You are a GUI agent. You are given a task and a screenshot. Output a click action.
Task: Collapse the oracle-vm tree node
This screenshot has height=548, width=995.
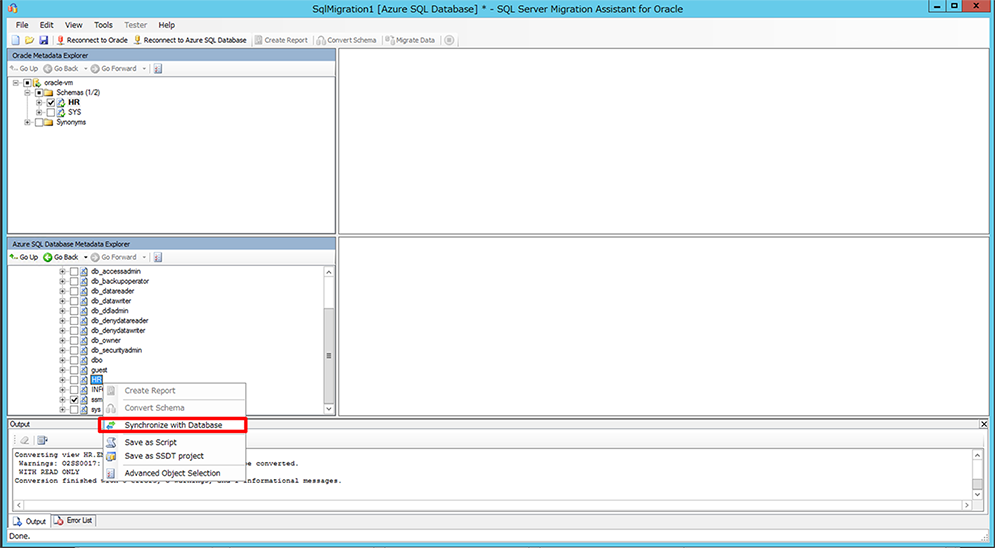tap(15, 83)
